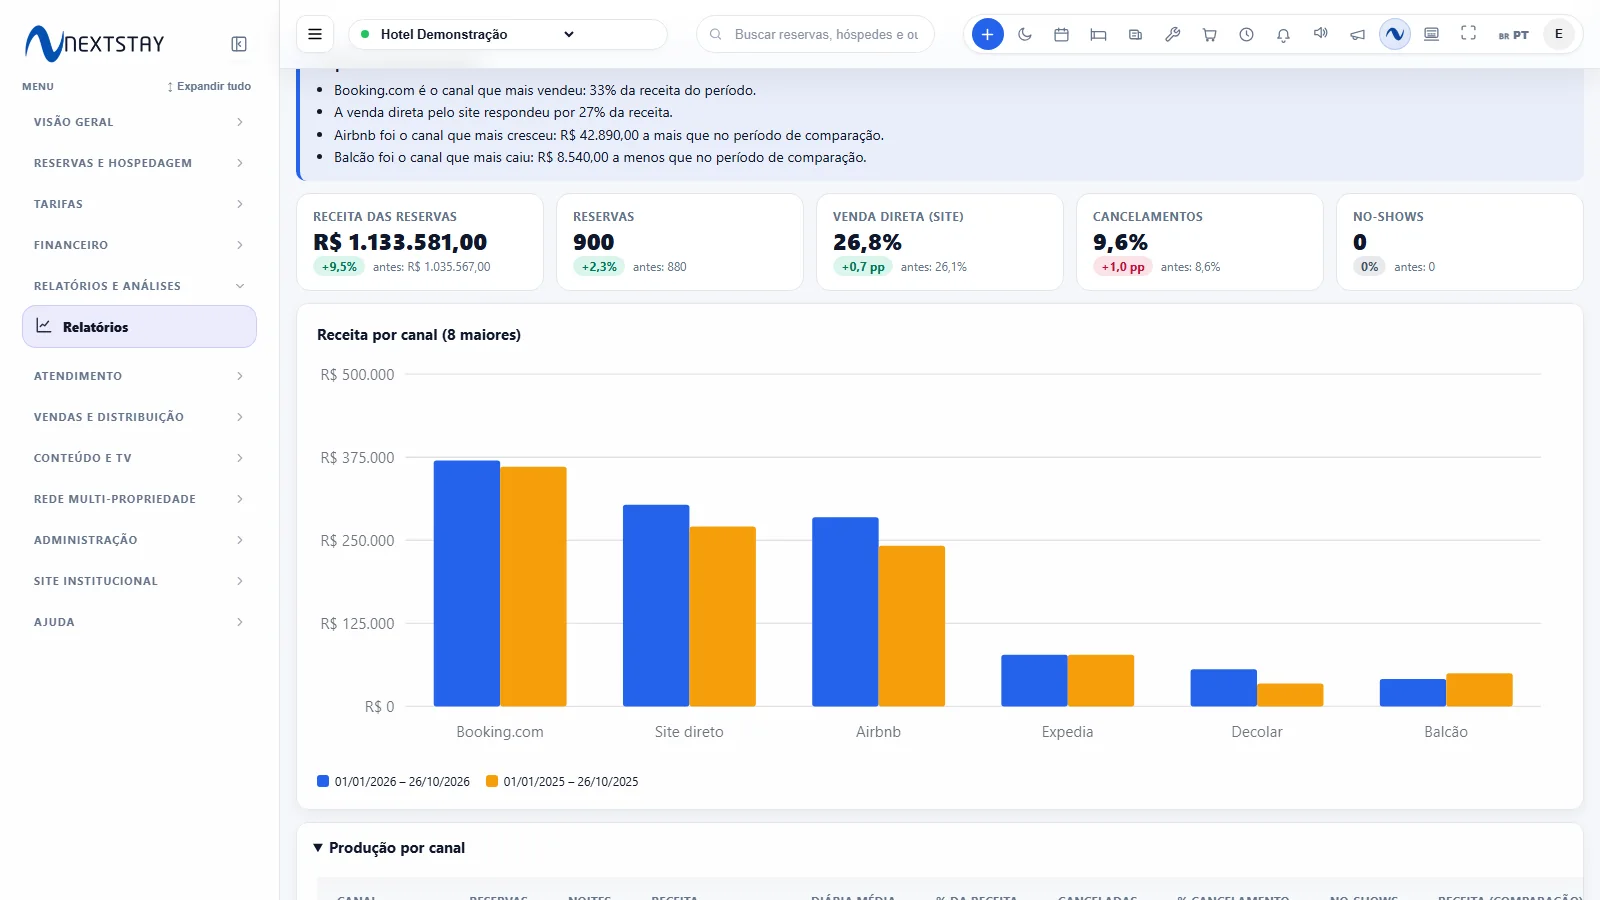This screenshot has width=1600, height=900.
Task: Collapse the Produção por canal section
Action: pyautogui.click(x=389, y=848)
